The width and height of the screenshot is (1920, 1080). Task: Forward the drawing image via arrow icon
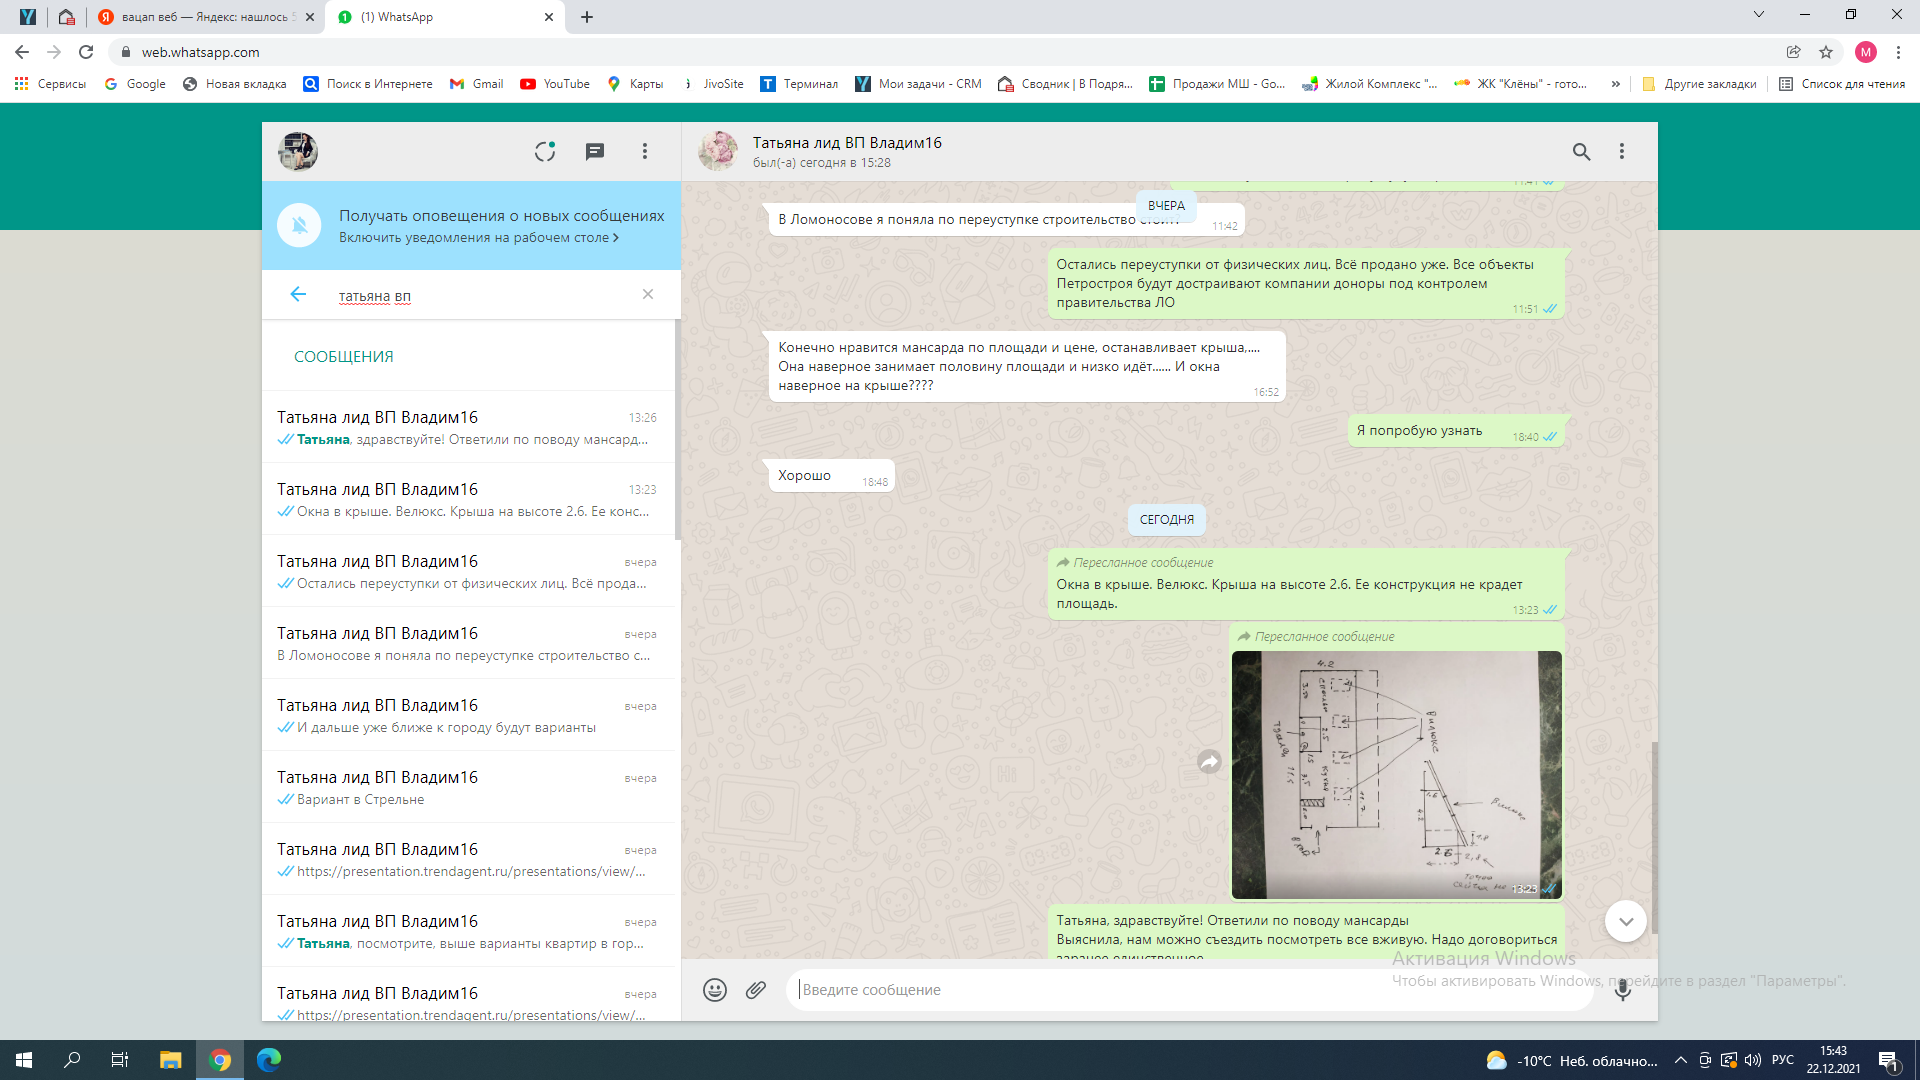pos(1210,762)
